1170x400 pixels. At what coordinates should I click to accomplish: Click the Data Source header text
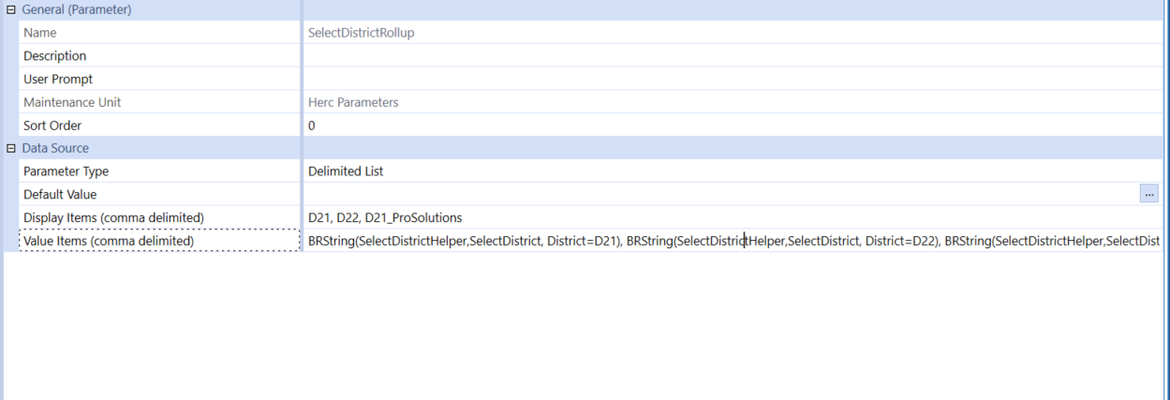(55, 149)
